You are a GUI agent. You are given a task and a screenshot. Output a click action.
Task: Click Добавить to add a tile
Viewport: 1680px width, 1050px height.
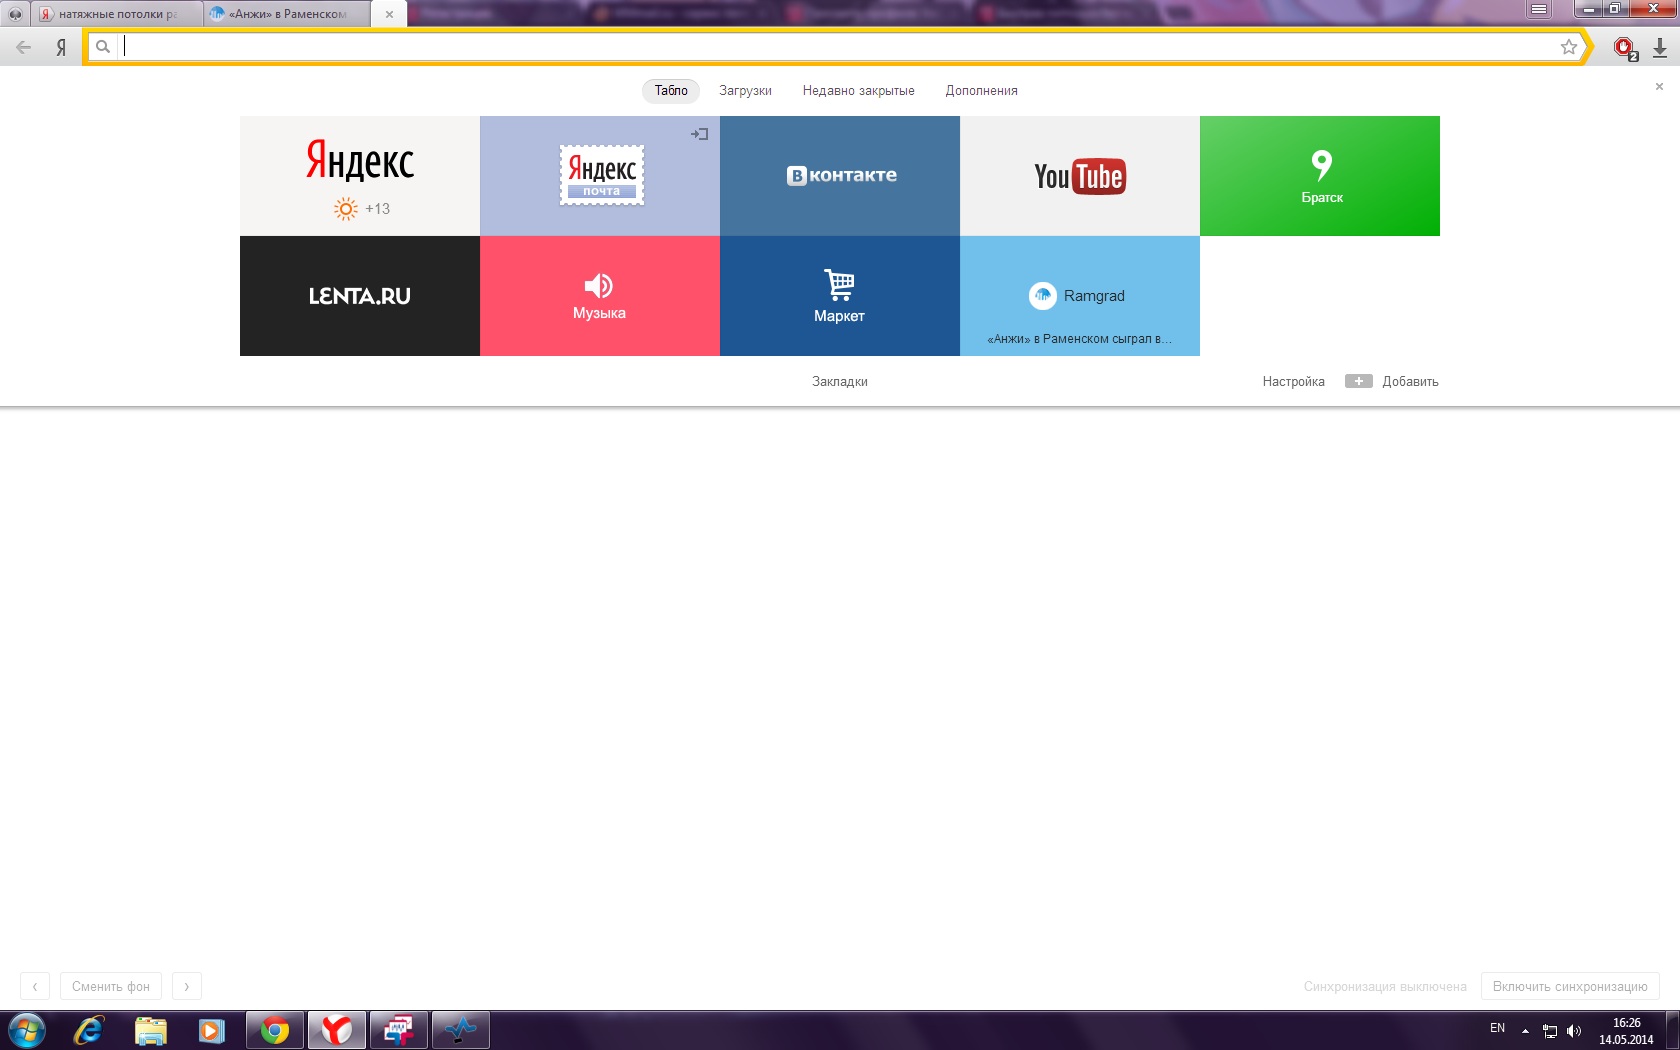[x=1392, y=382]
